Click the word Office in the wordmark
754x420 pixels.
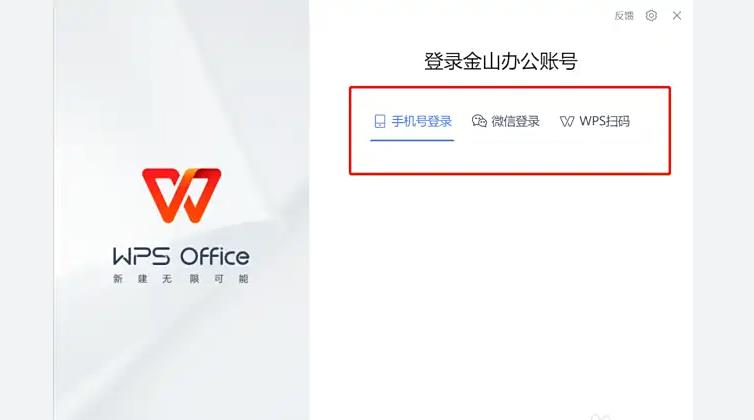[x=215, y=256]
